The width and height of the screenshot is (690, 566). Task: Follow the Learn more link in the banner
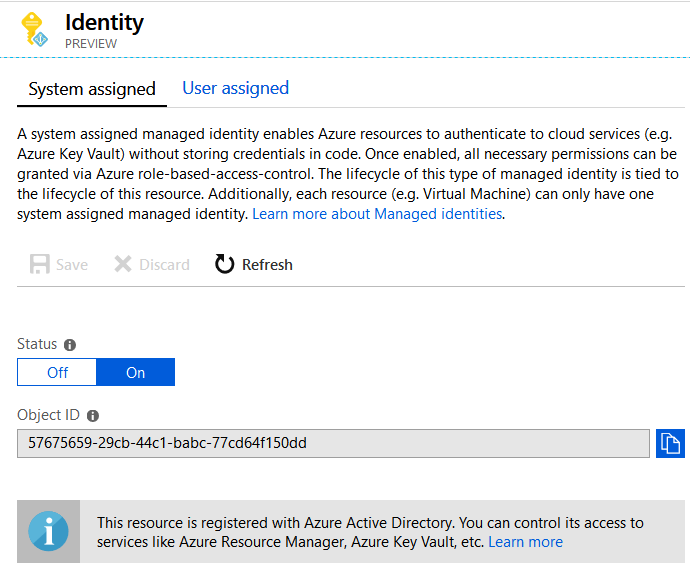point(525,542)
